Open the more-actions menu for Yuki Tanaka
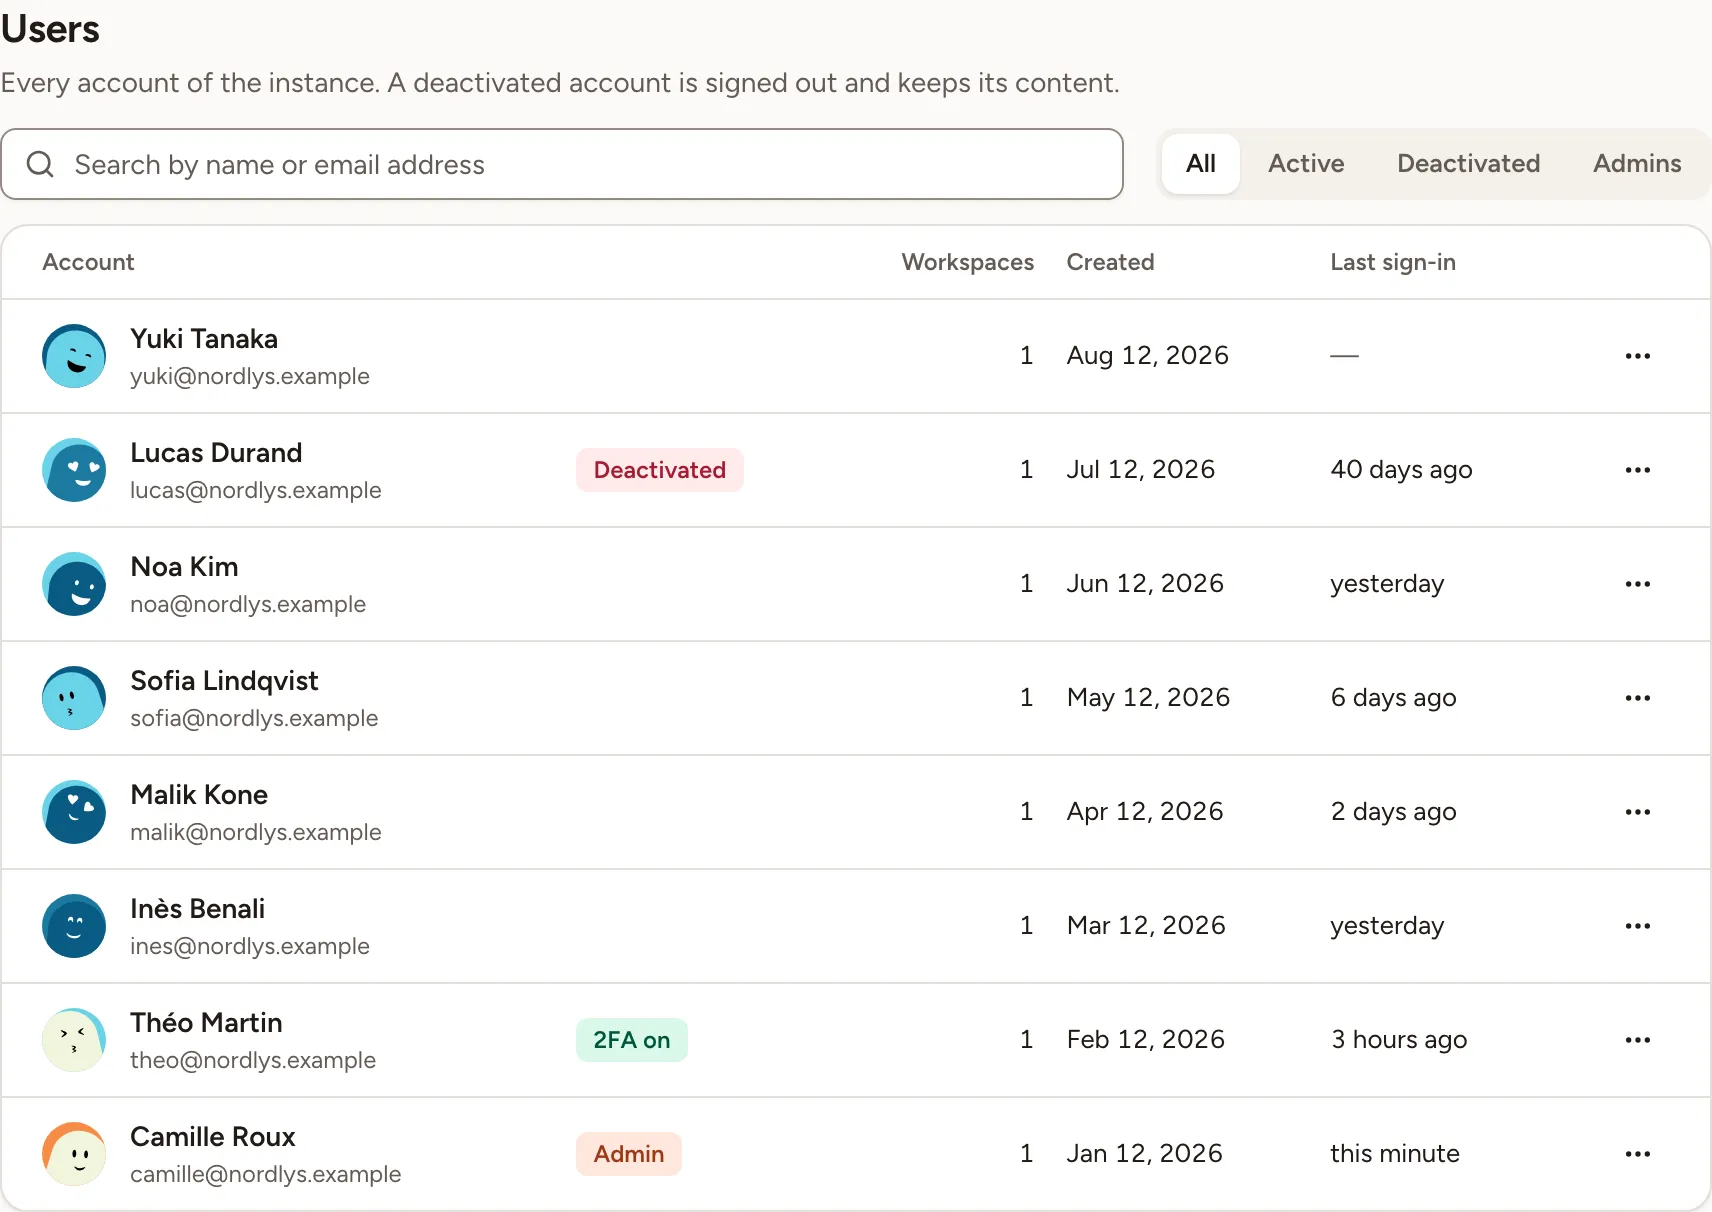 1637,356
